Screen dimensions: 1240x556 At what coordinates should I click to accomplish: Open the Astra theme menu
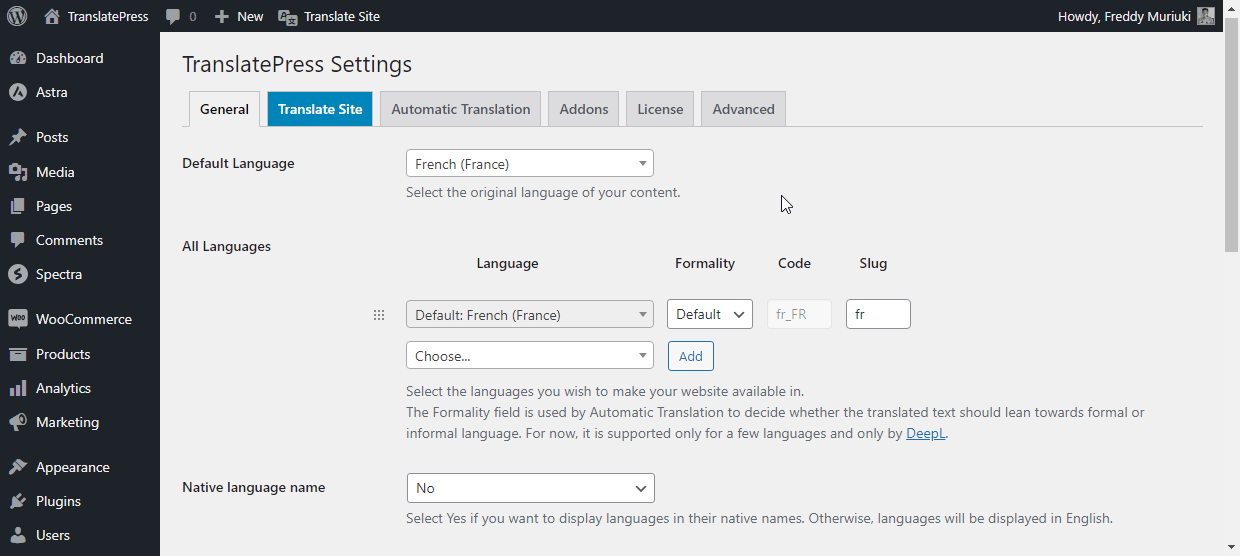pyautogui.click(x=52, y=92)
